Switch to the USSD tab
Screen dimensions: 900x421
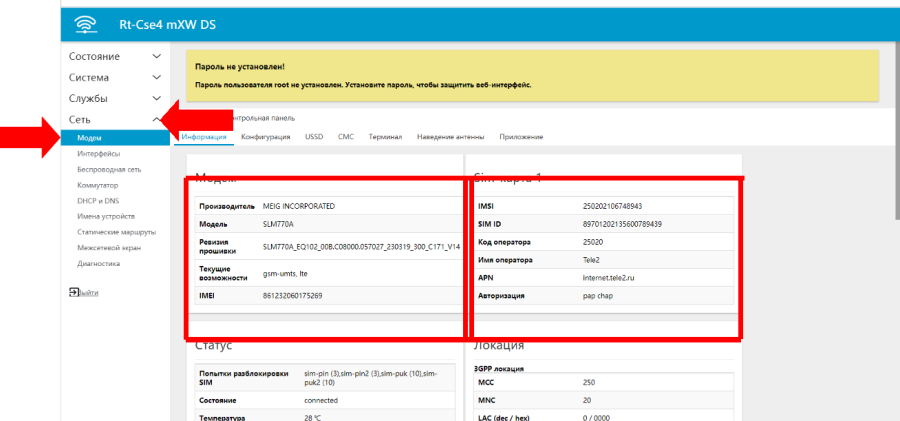point(314,136)
